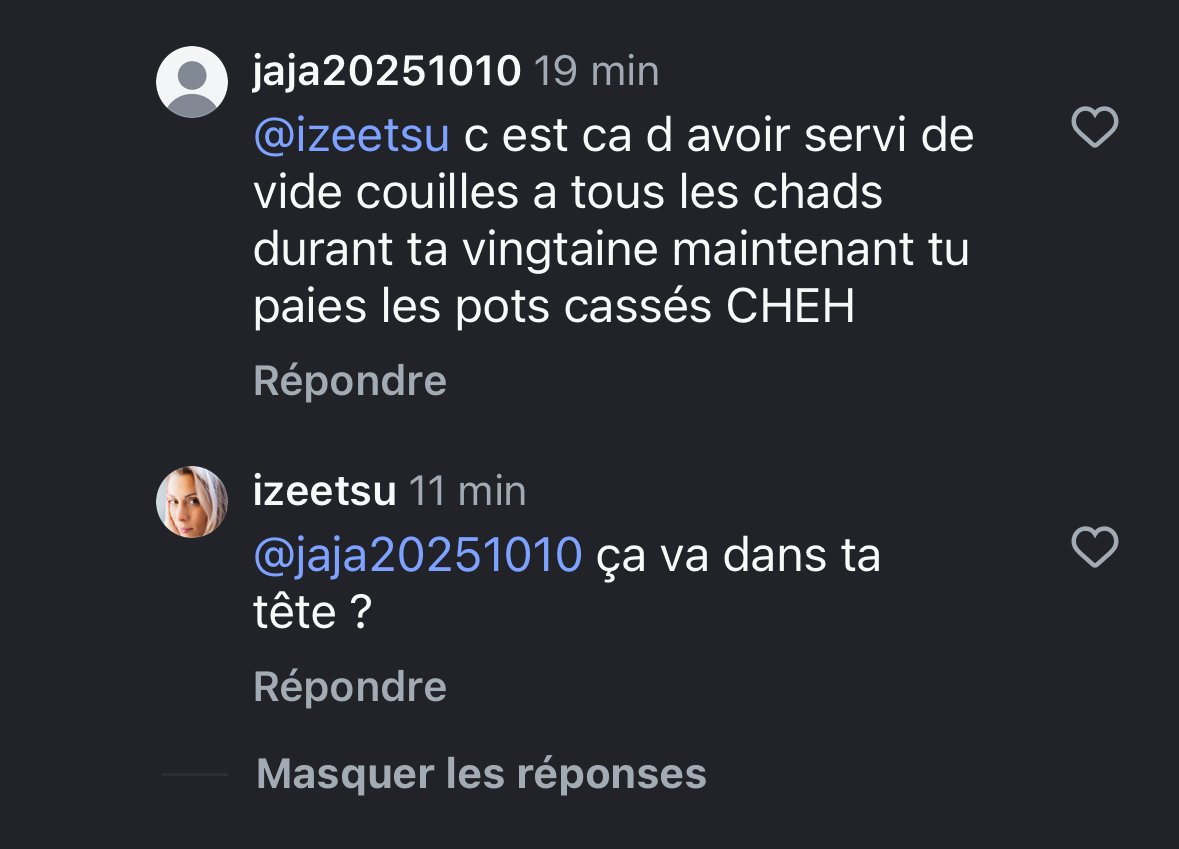Tap the heart on izeetsu's reply
The width and height of the screenshot is (1179, 849).
(1094, 547)
